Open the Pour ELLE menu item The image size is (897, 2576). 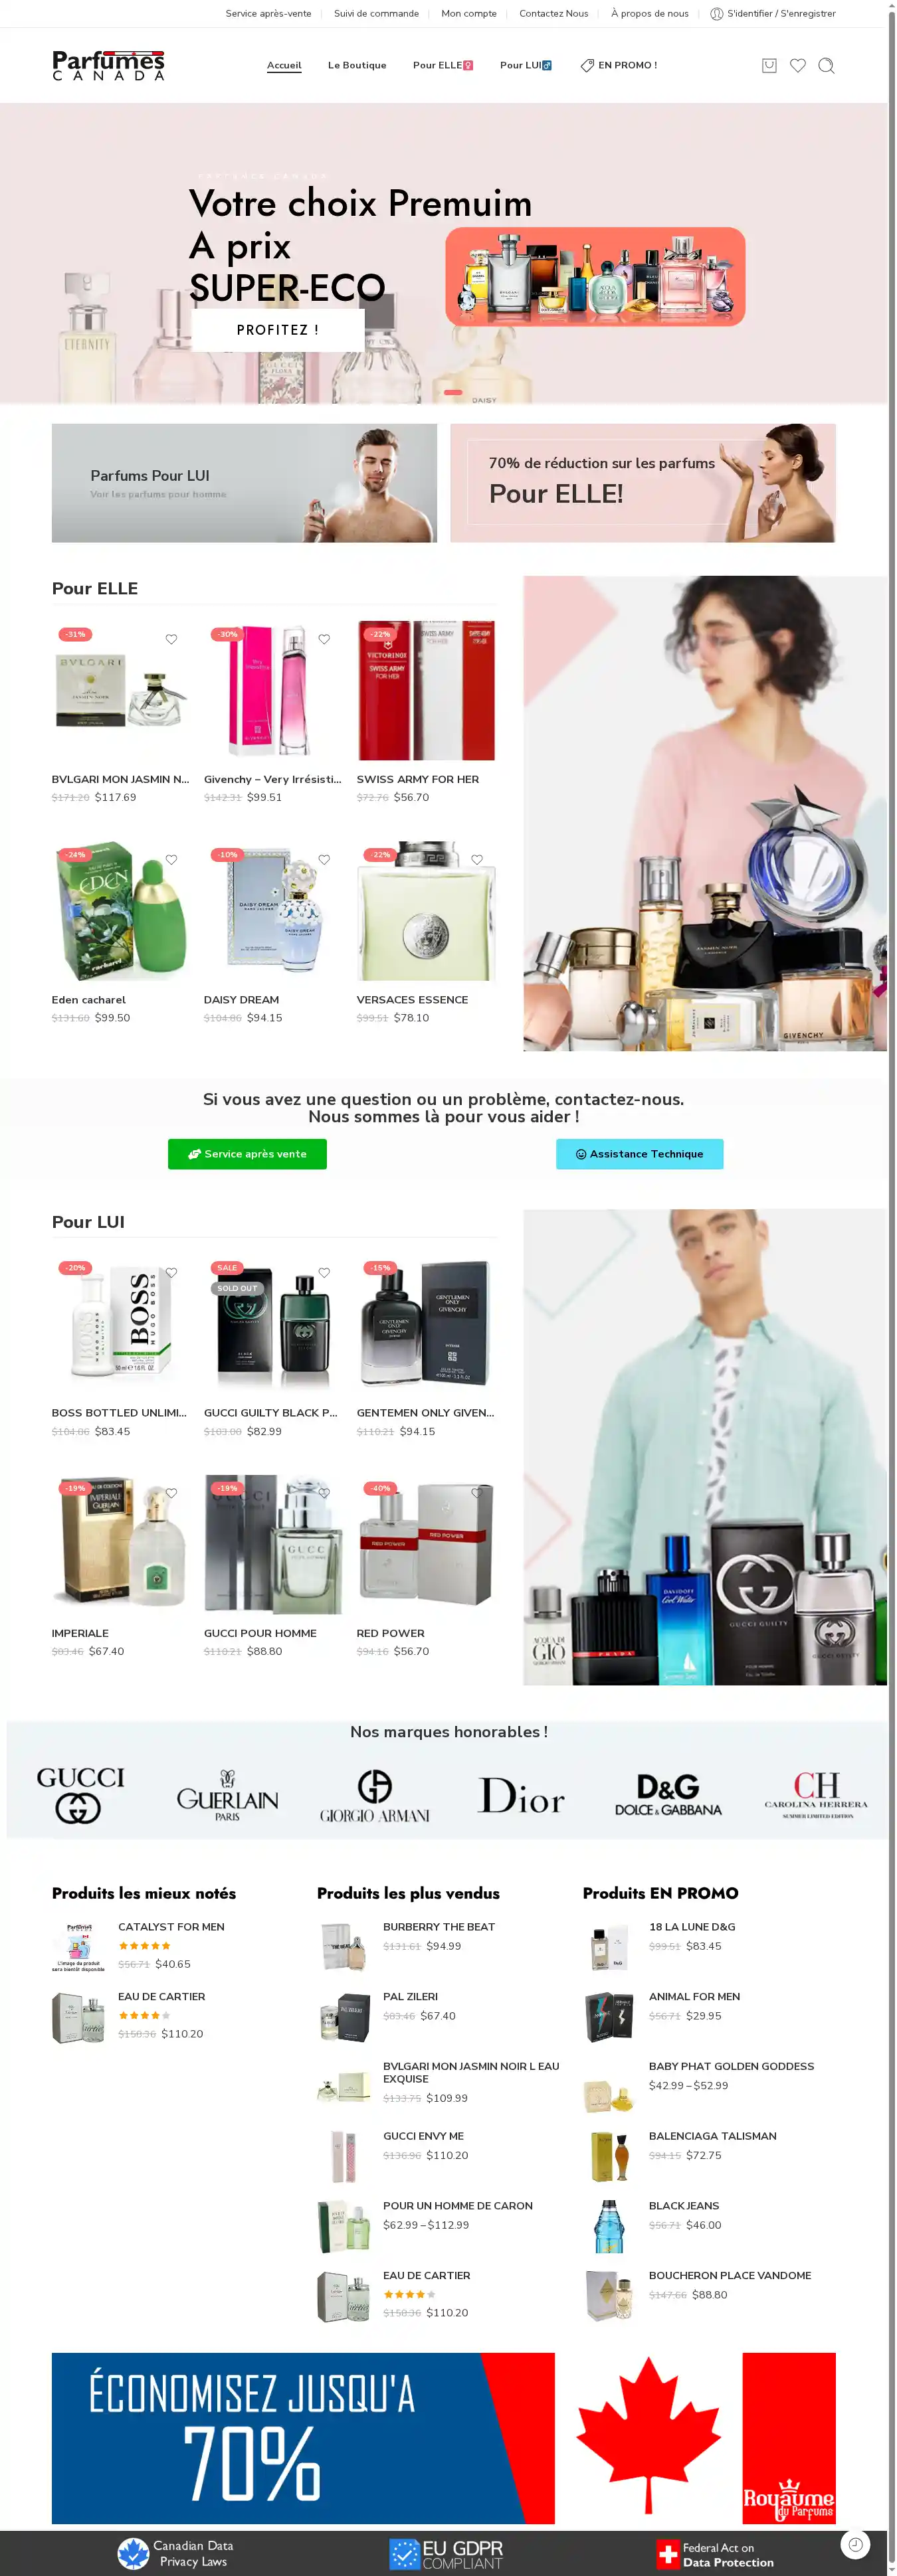pos(443,66)
